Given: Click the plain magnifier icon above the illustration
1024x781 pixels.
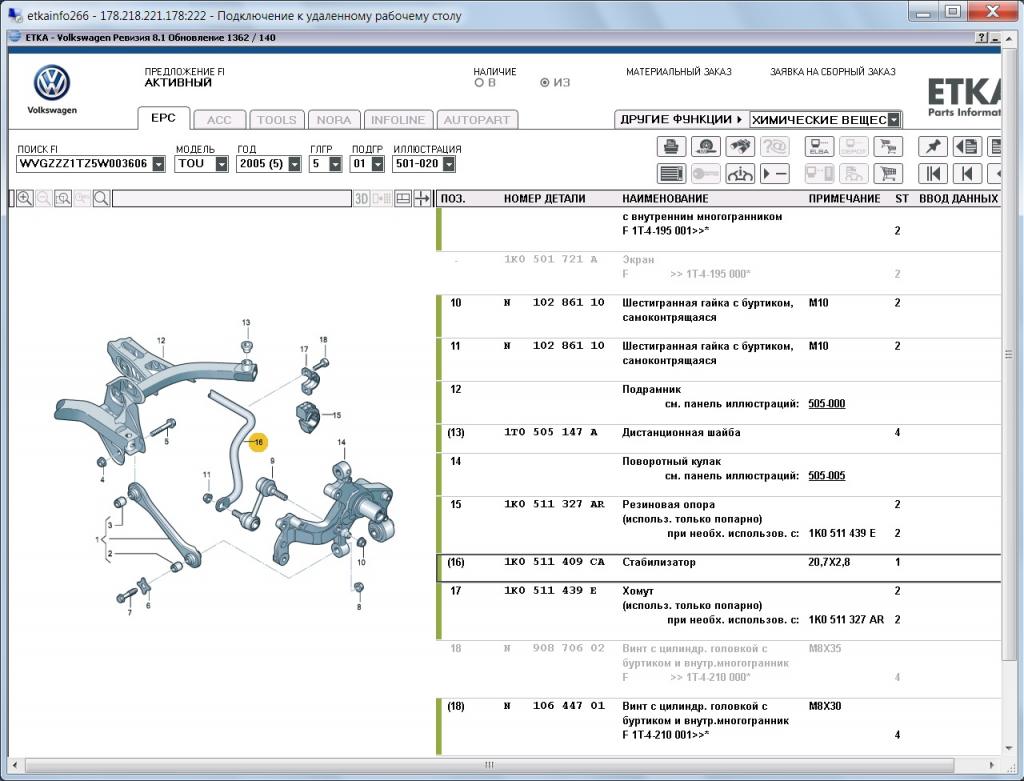Looking at the screenshot, I should pos(101,199).
